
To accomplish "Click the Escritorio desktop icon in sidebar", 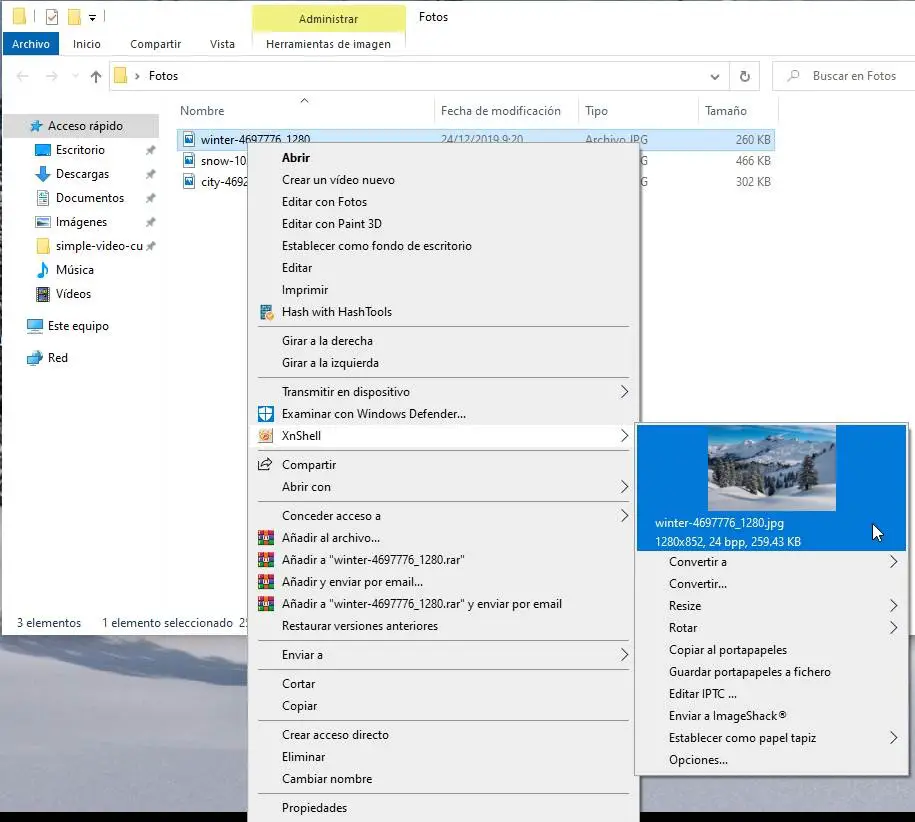I will click(x=43, y=150).
